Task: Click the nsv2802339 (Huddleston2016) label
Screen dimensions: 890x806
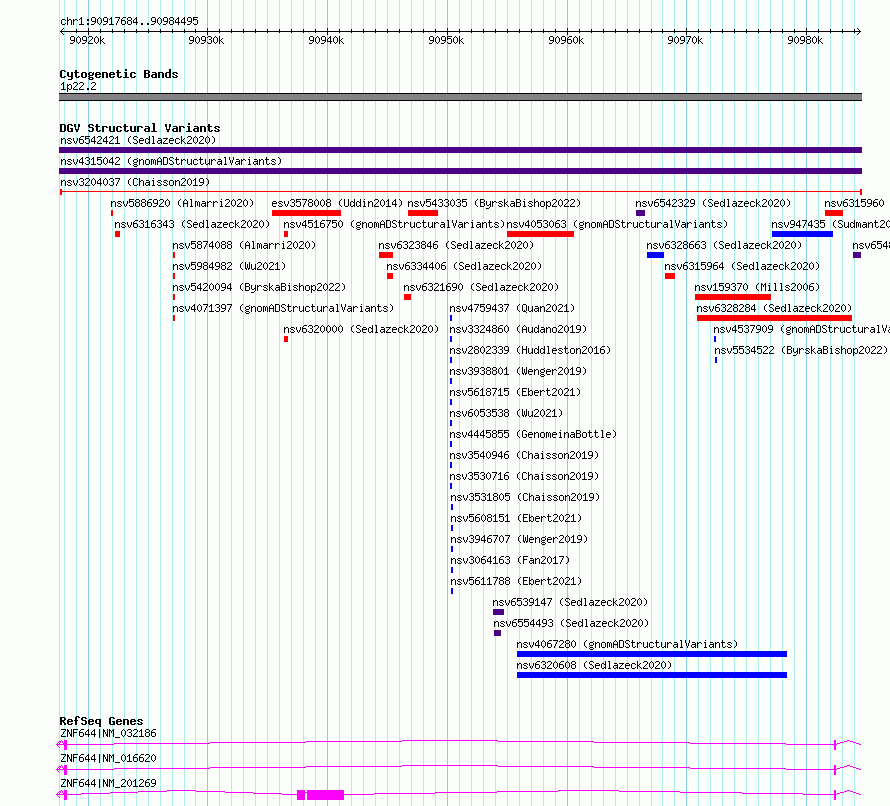Action: click(530, 350)
